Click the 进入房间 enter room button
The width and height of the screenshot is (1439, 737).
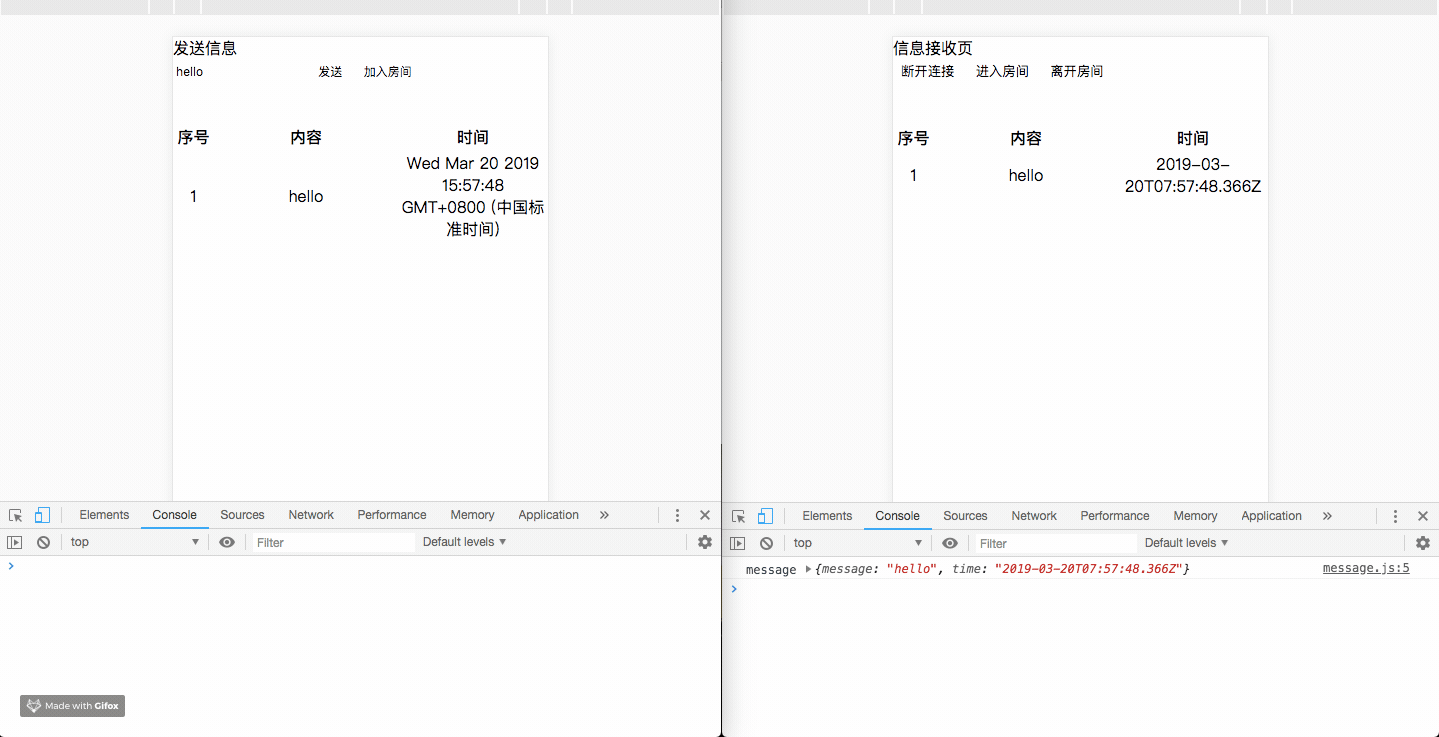pos(1002,72)
